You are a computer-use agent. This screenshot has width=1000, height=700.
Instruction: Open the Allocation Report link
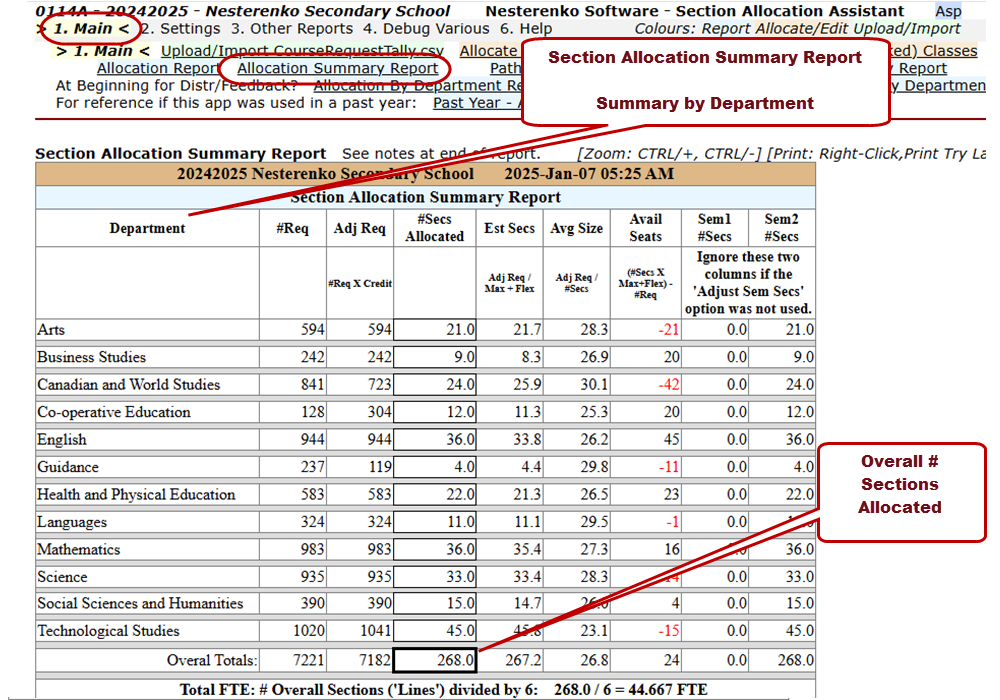(158, 68)
